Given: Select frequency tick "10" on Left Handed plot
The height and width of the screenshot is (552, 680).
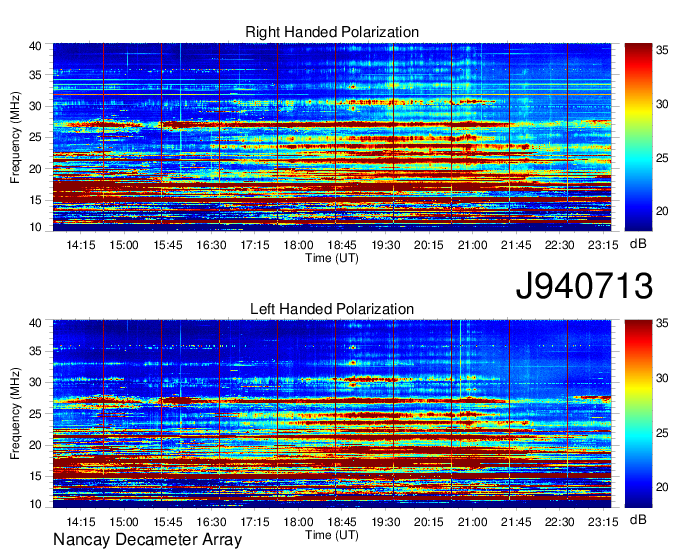Looking at the screenshot, I should click(x=35, y=504).
